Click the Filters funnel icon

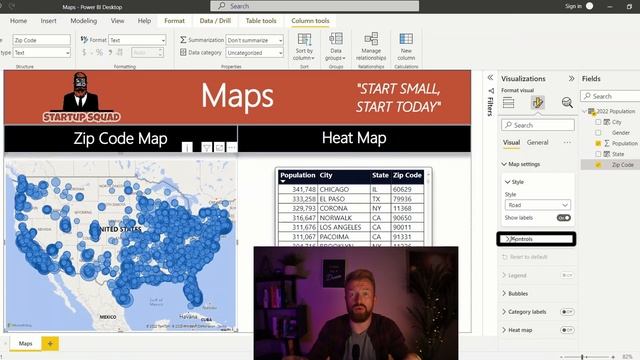(491, 91)
